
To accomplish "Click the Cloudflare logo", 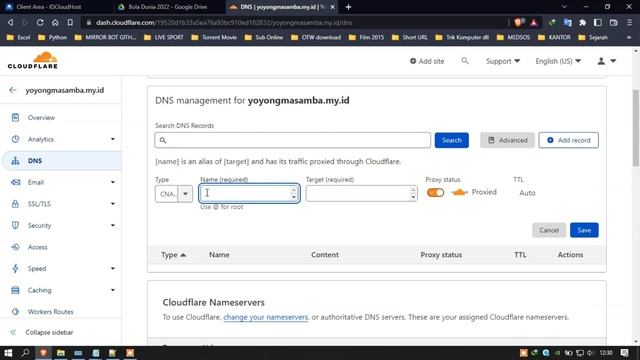I will 33,60.
